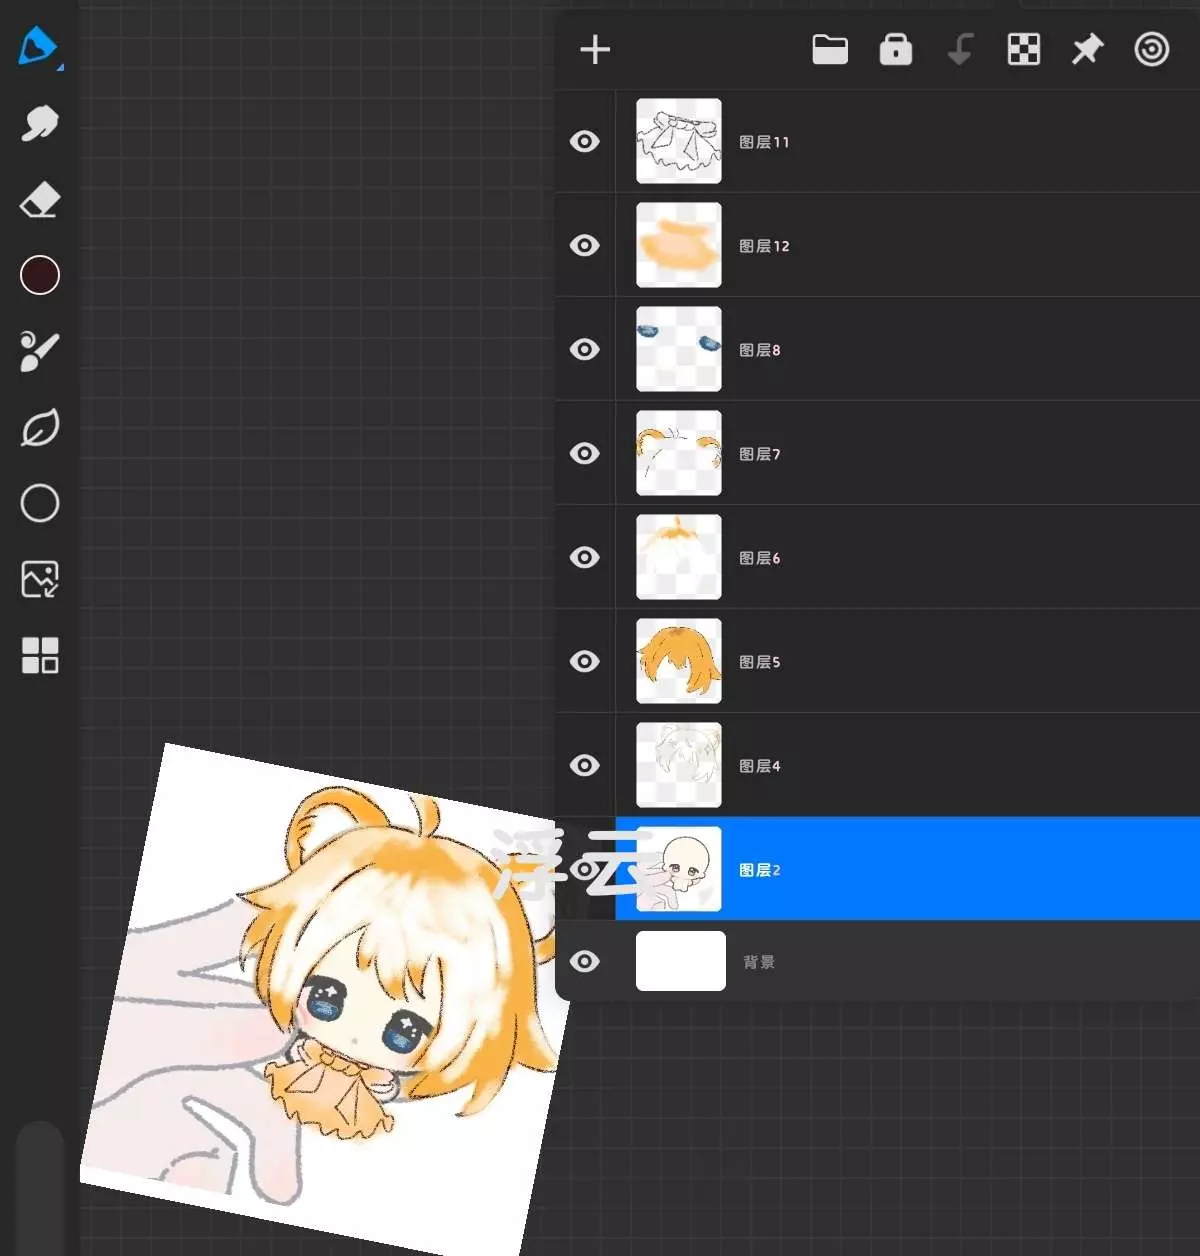Create a layer group folder
This screenshot has width=1200, height=1256.
[830, 49]
